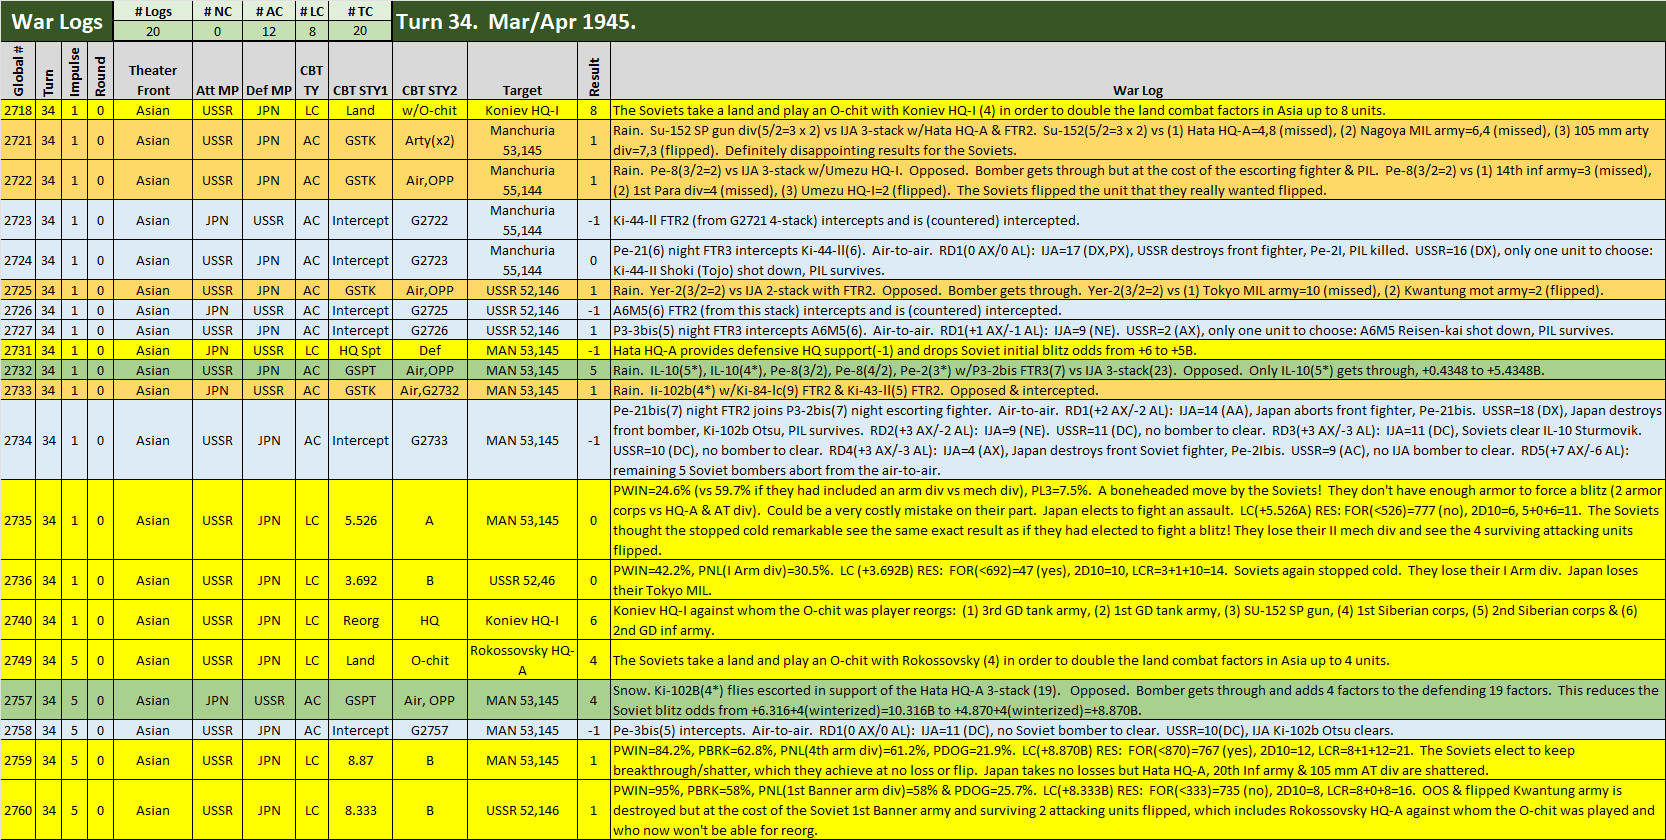Select the value 12 under # AC
The image size is (1666, 840).
click(x=269, y=31)
